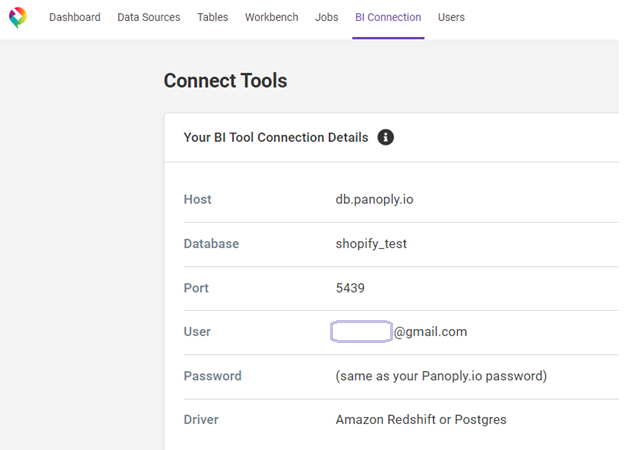Open the Users tab
This screenshot has width=624, height=450.
(x=451, y=18)
